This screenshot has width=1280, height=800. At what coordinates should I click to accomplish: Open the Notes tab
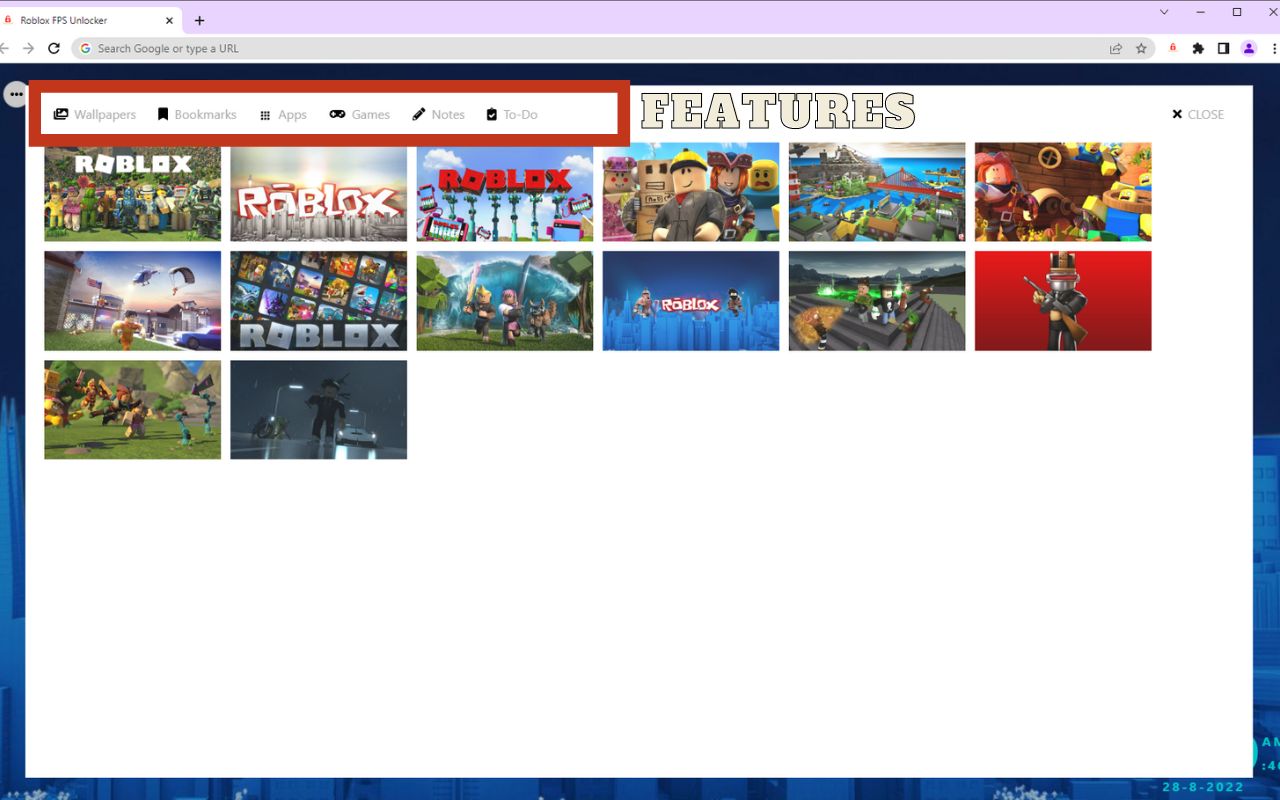(x=438, y=114)
